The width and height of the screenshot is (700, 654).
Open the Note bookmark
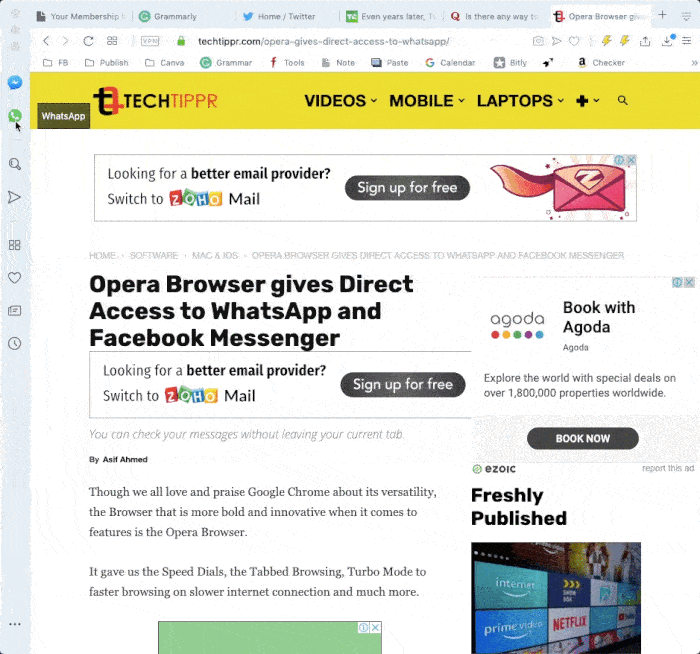[x=338, y=63]
